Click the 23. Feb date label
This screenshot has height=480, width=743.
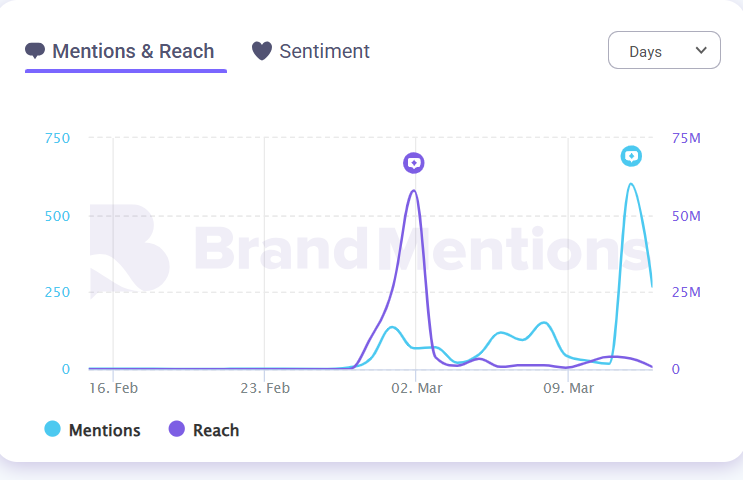[x=265, y=389]
